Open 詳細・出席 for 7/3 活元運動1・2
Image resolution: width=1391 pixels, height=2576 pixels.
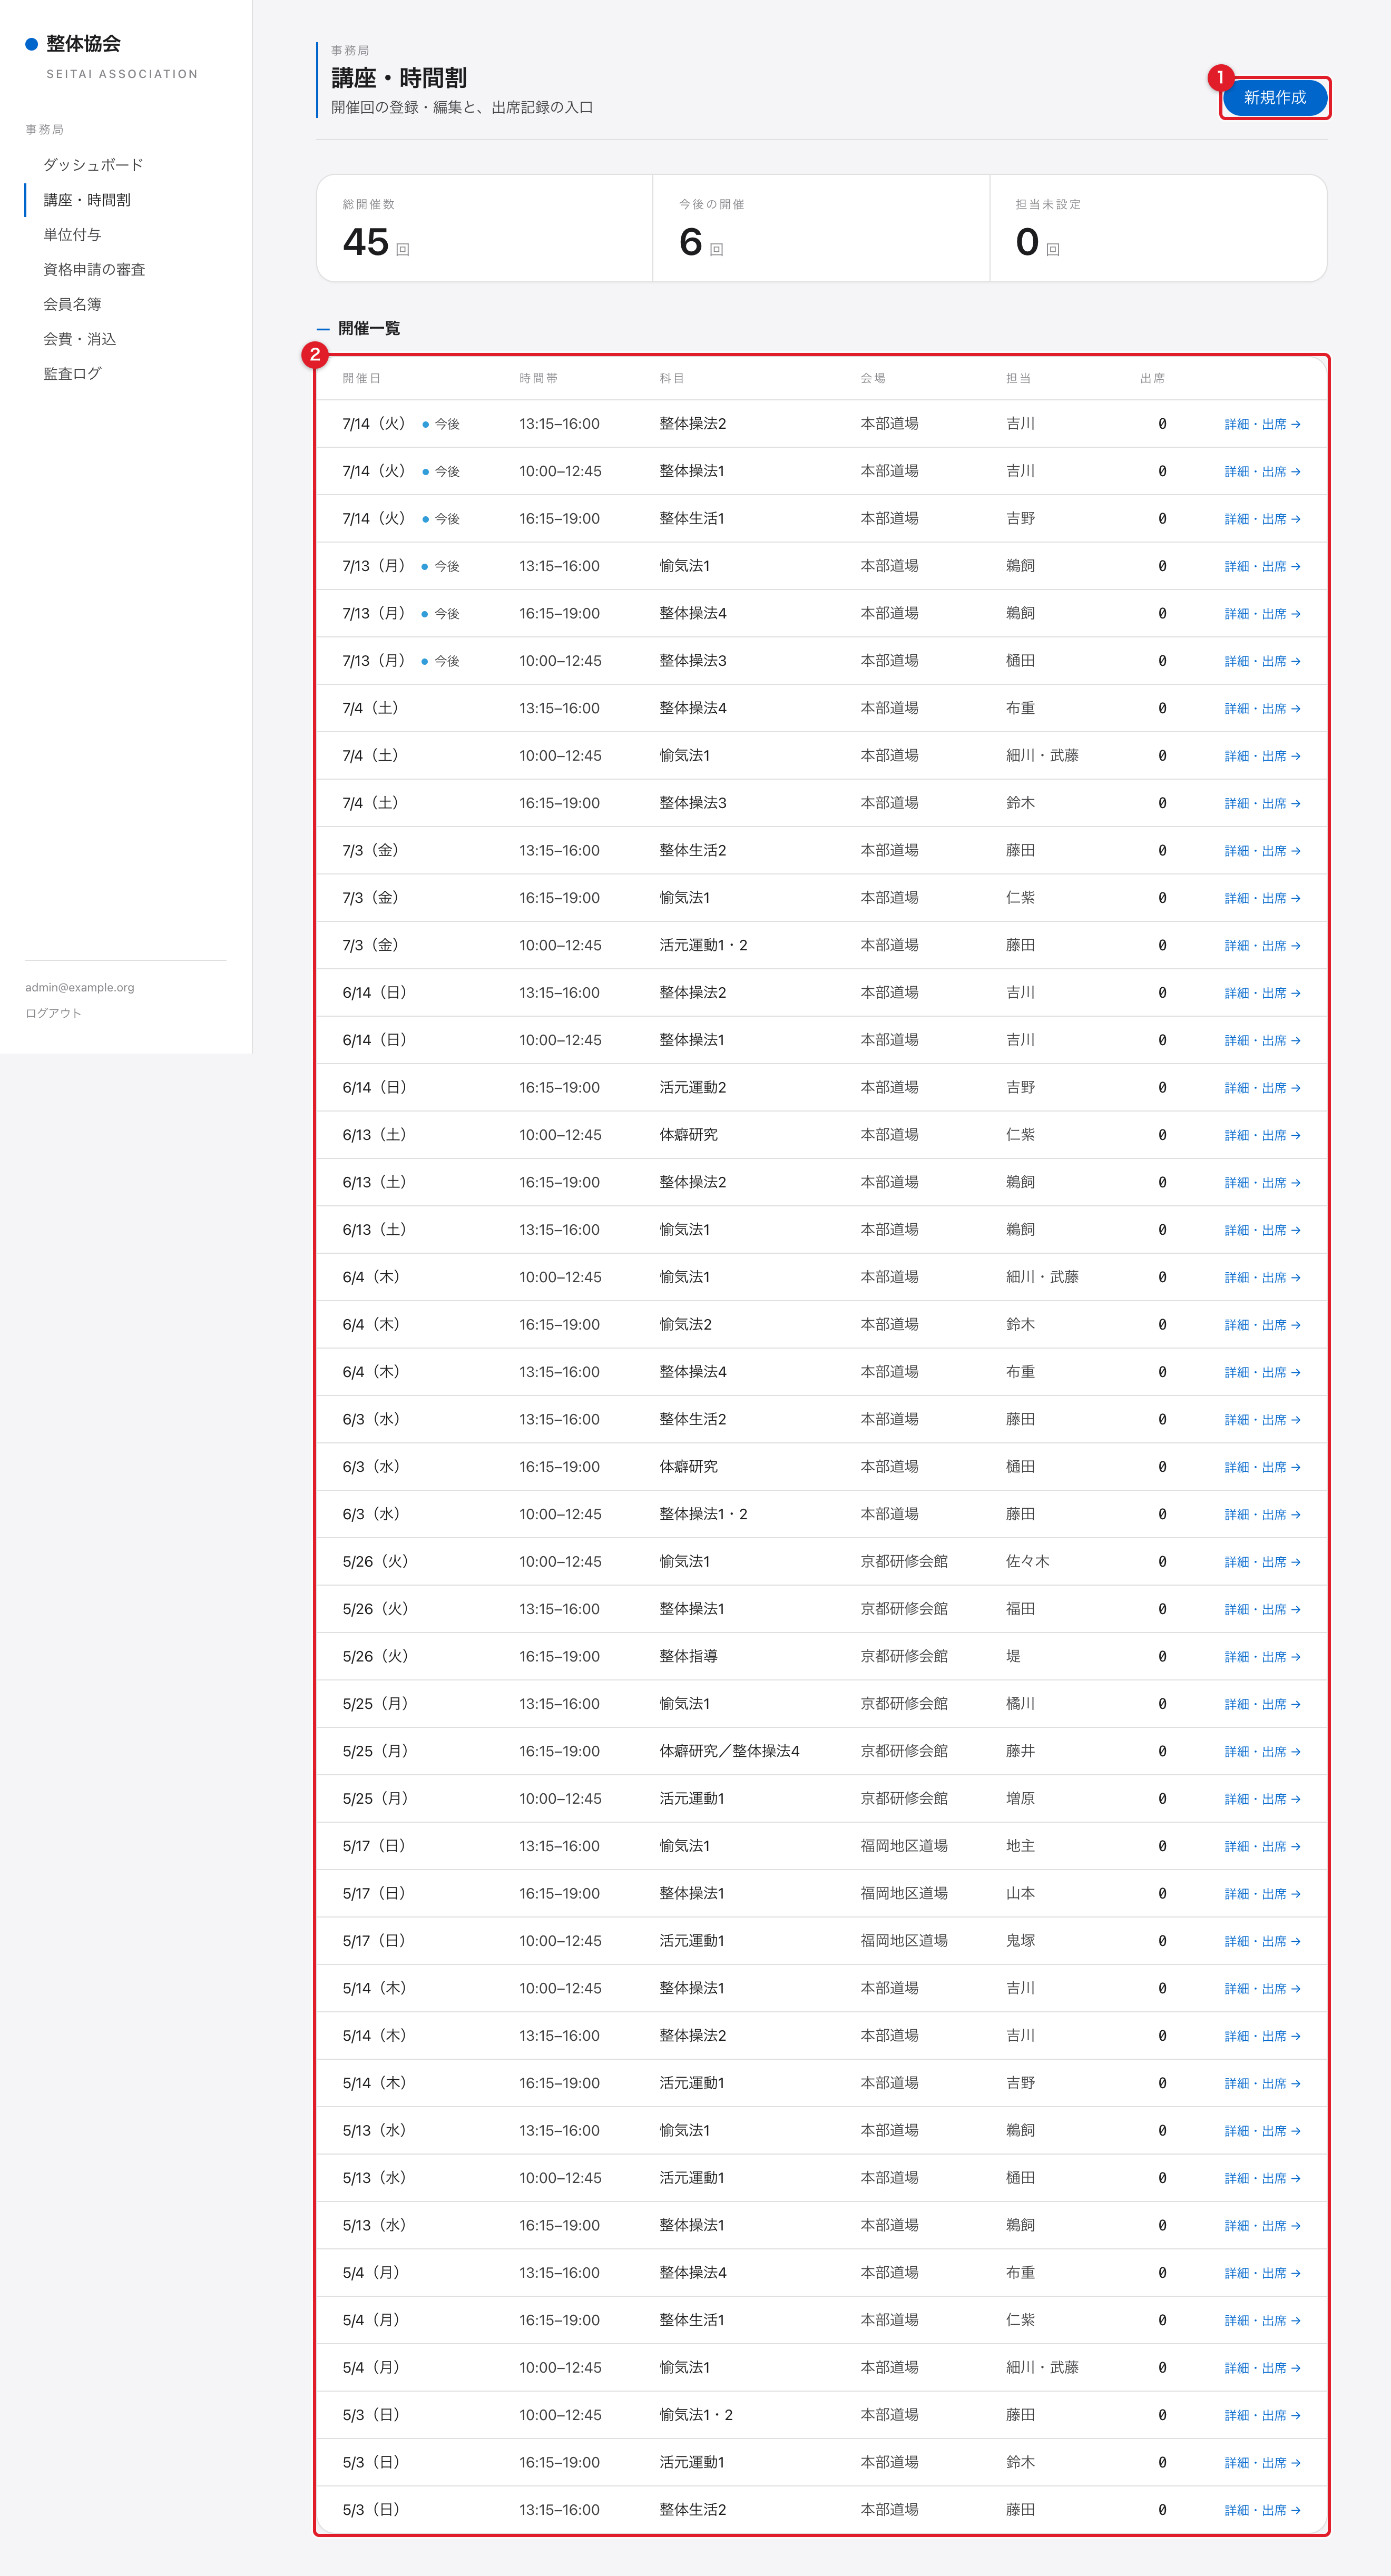pyautogui.click(x=1262, y=946)
